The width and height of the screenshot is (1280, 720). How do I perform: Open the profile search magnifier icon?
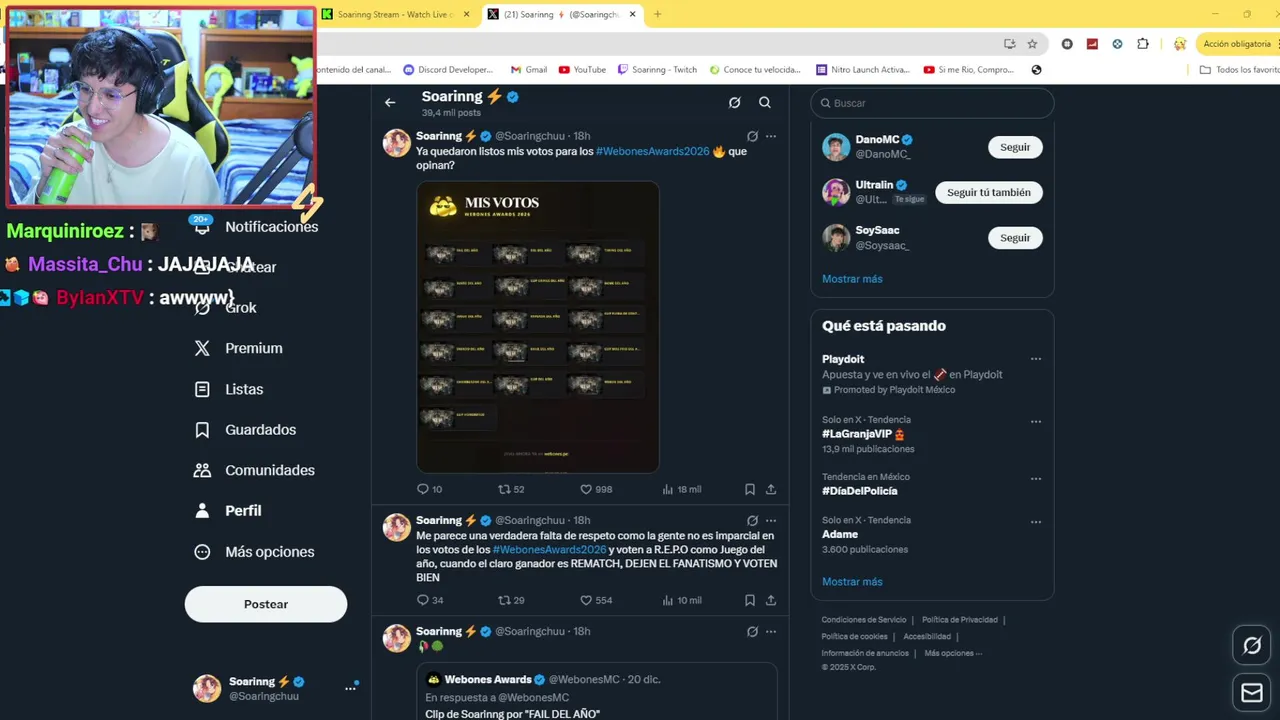pos(765,102)
